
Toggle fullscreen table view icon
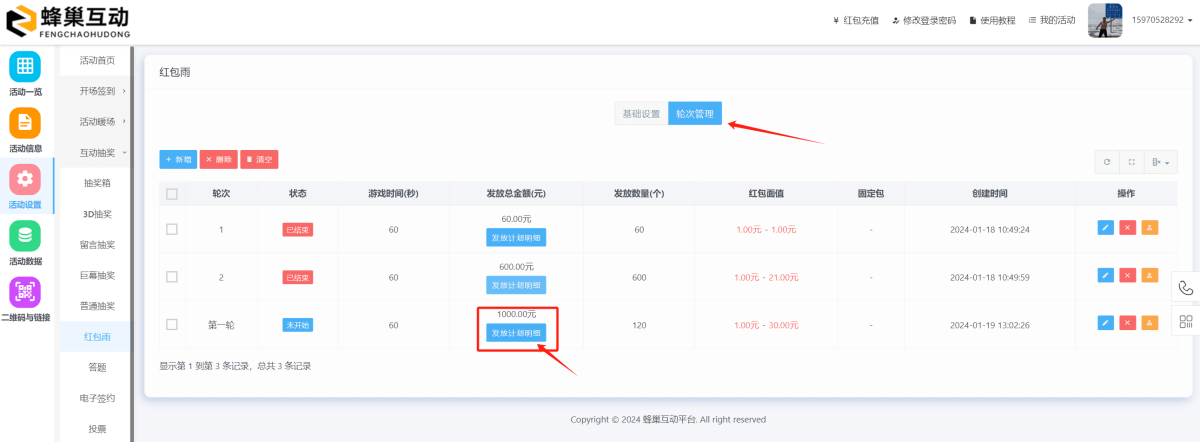[x=1131, y=161]
